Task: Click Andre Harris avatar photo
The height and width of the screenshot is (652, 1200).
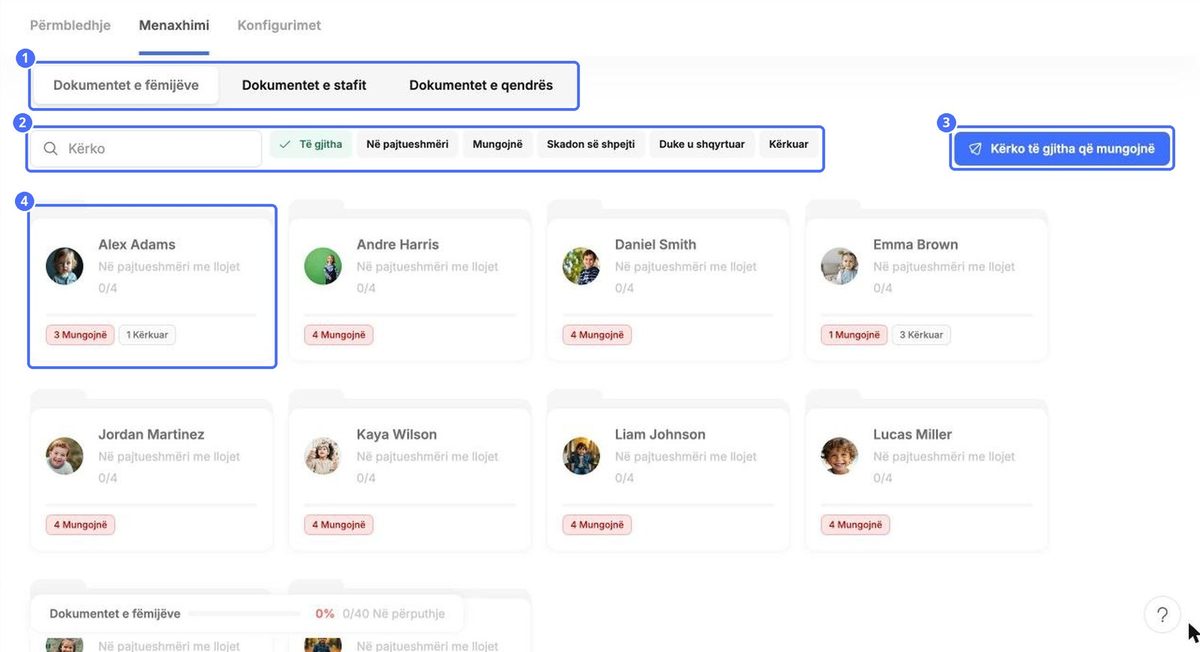Action: click(323, 266)
